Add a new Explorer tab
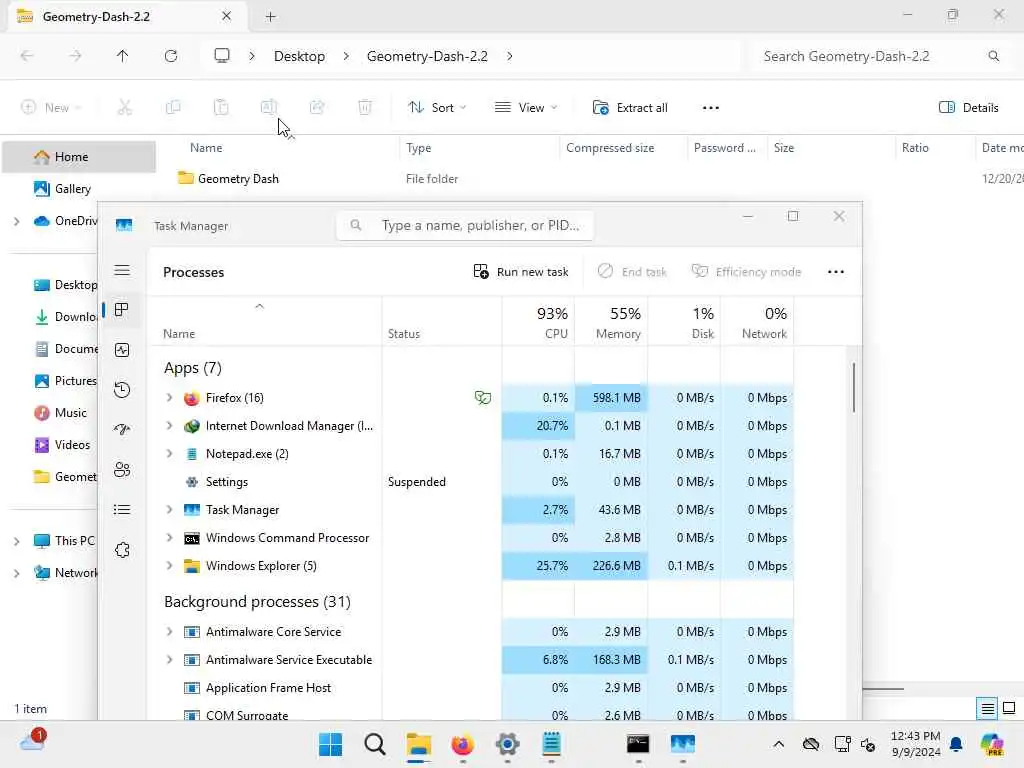This screenshot has height=768, width=1024. point(270,17)
